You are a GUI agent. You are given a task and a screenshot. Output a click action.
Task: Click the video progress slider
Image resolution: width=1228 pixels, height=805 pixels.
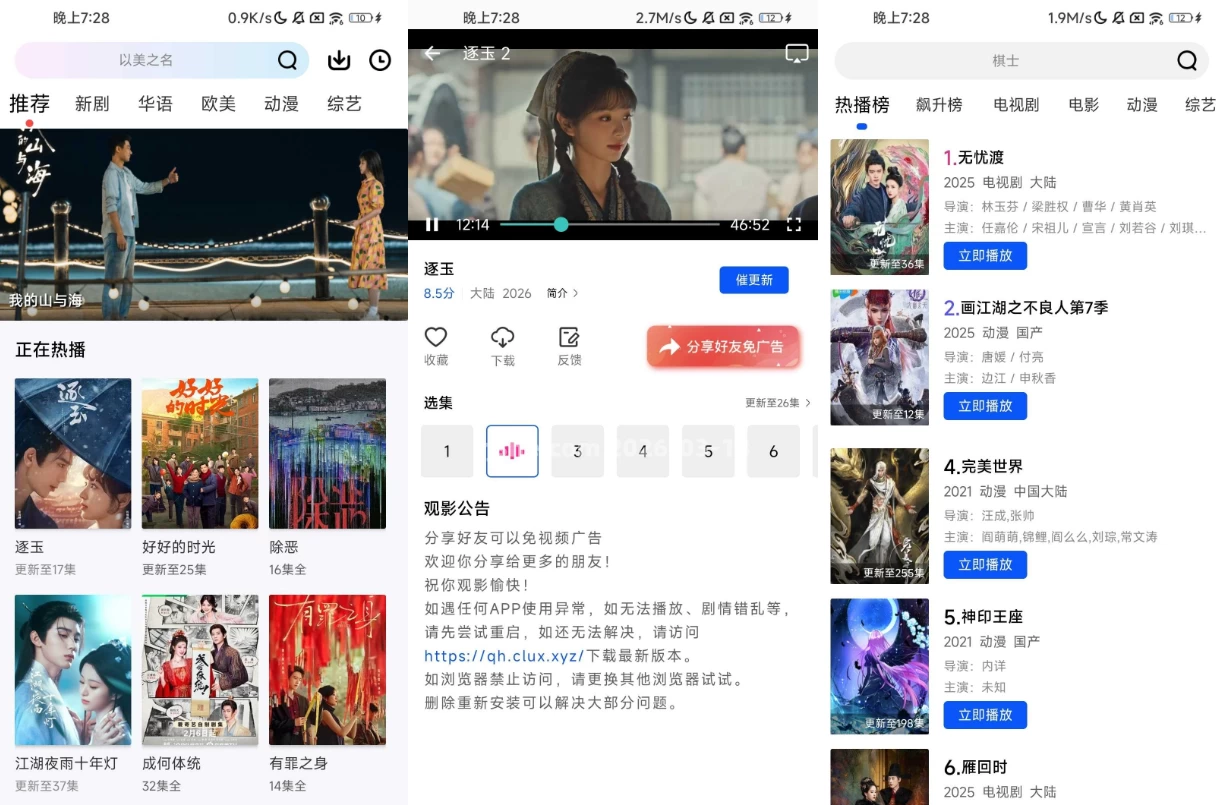click(560, 225)
